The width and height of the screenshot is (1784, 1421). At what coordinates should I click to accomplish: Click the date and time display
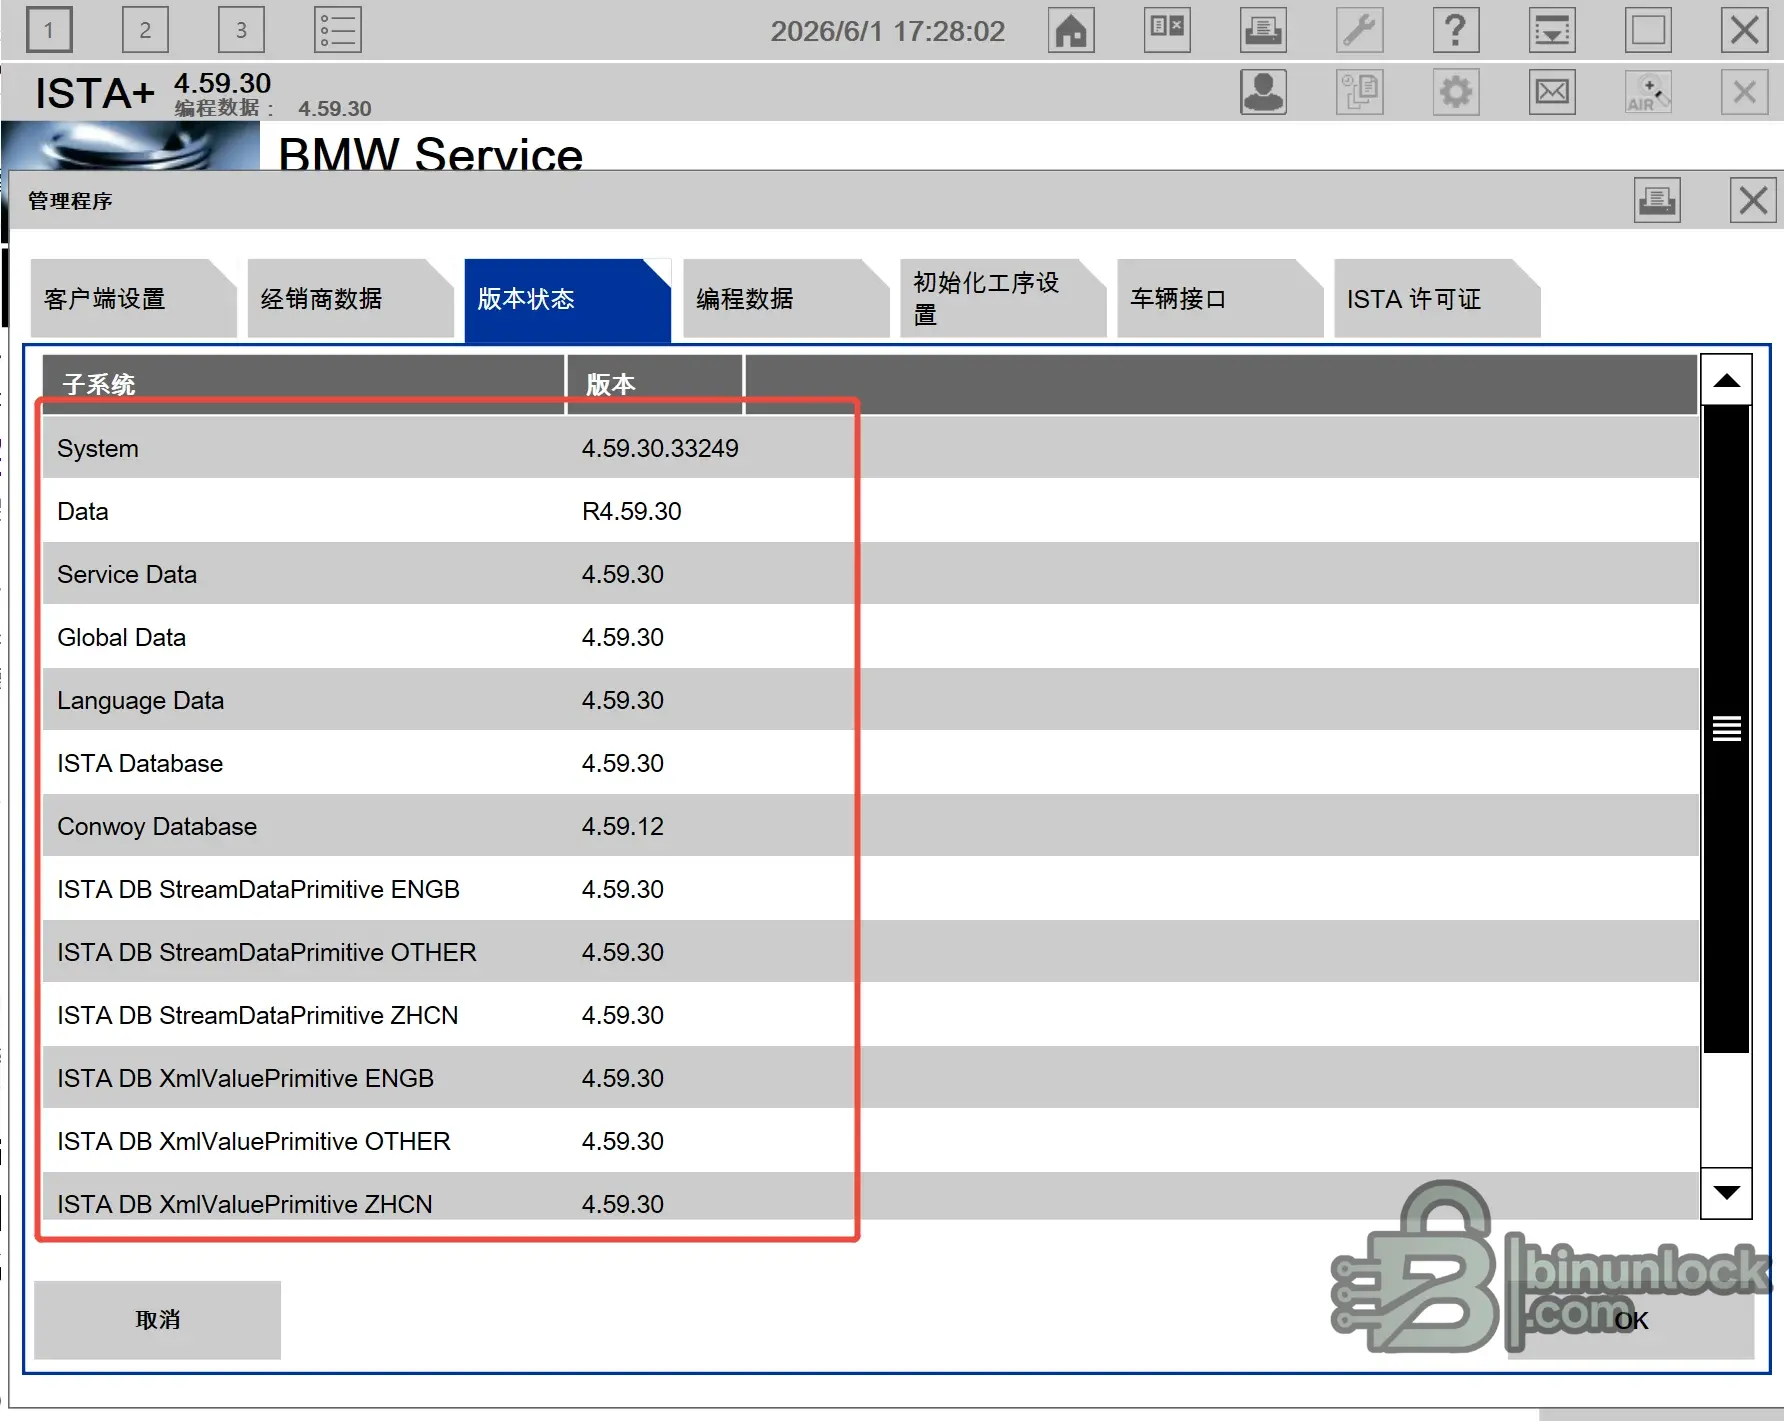coord(888,31)
